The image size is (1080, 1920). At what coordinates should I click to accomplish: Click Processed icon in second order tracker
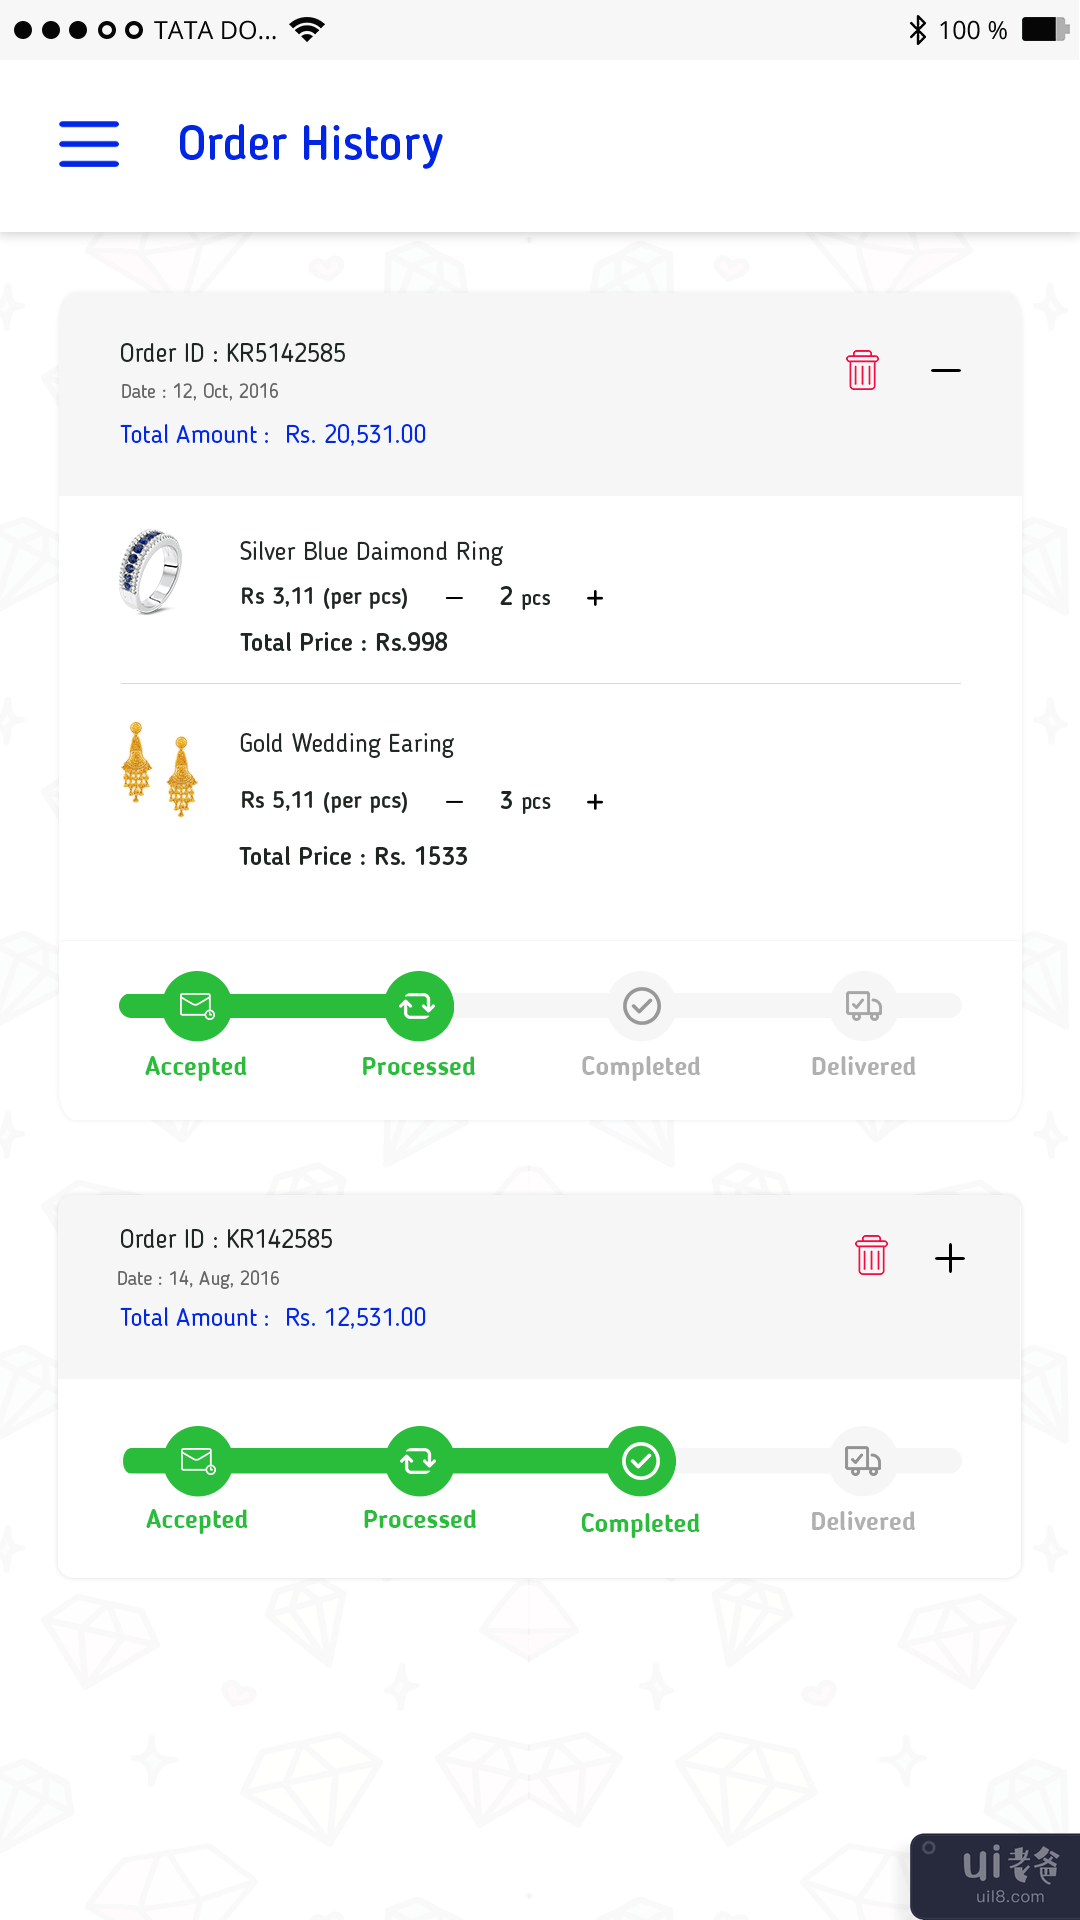pos(419,1461)
